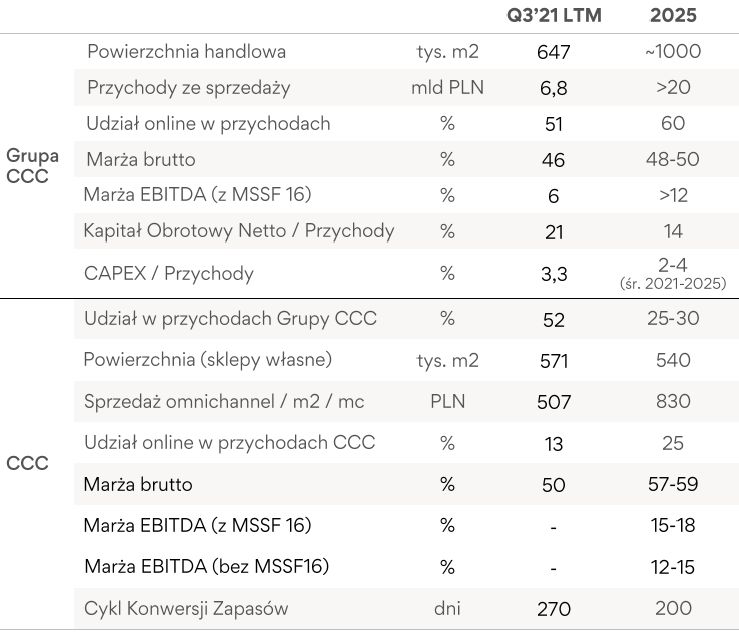Viewport: 739px width, 634px height.
Task: Click the 830 omnichannel sales target
Action: [673, 402]
